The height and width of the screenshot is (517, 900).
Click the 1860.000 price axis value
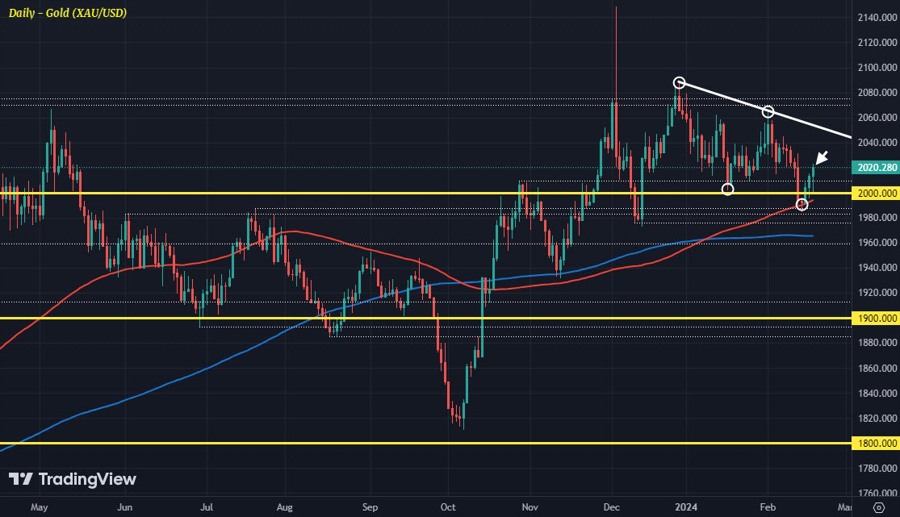pos(877,368)
